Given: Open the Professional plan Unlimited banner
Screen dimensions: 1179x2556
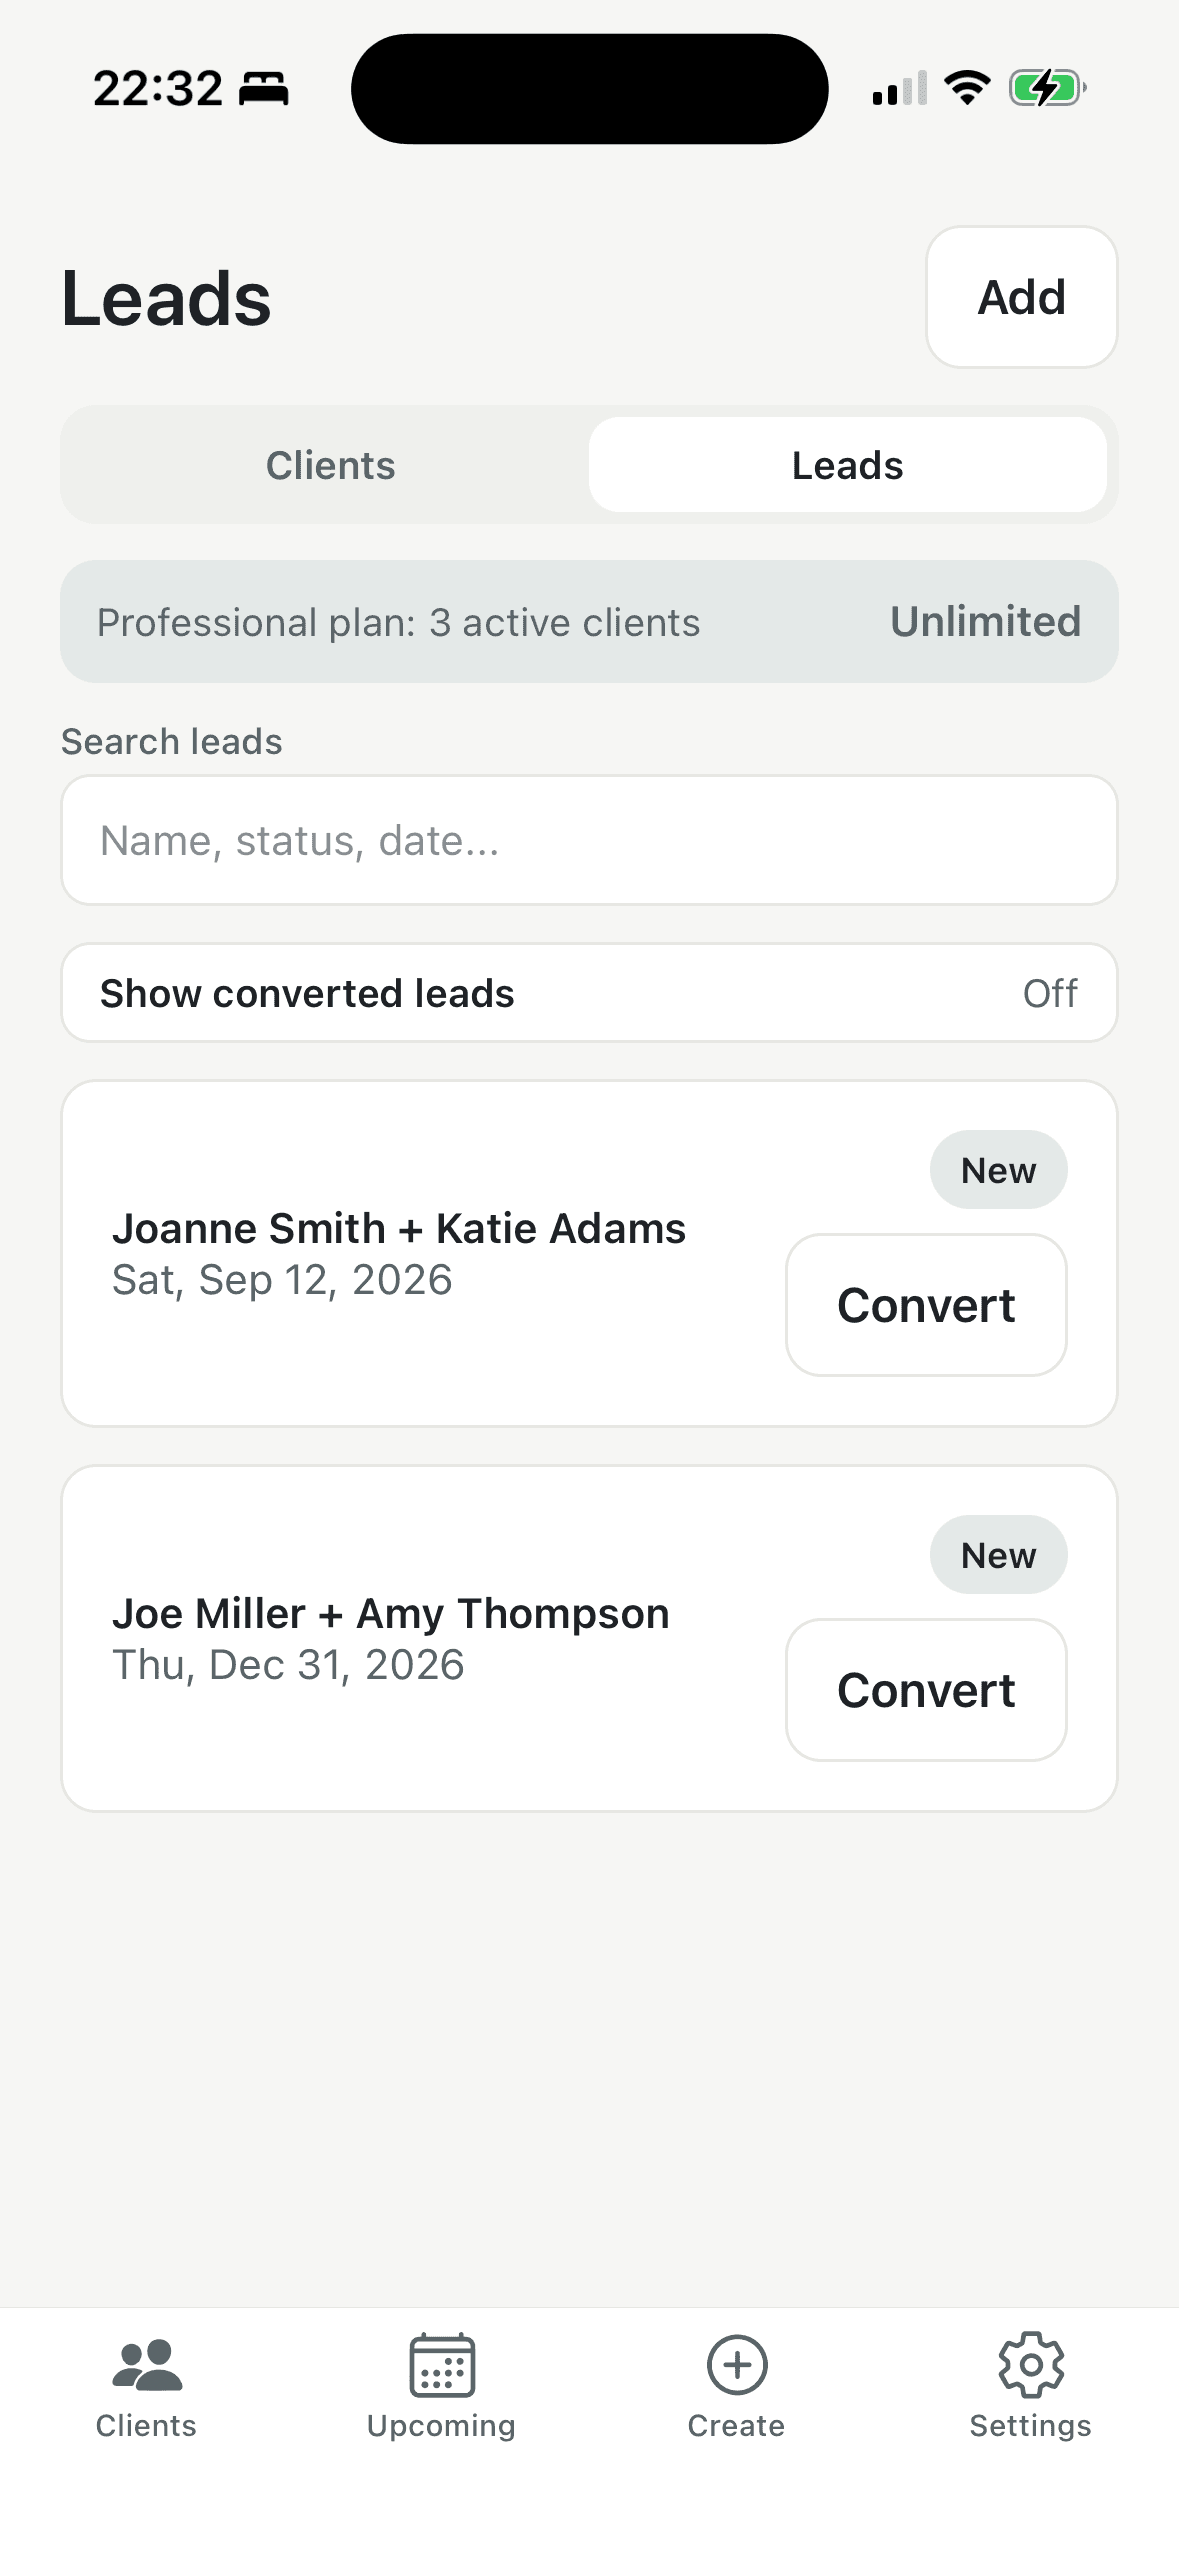Looking at the screenshot, I should (588, 622).
